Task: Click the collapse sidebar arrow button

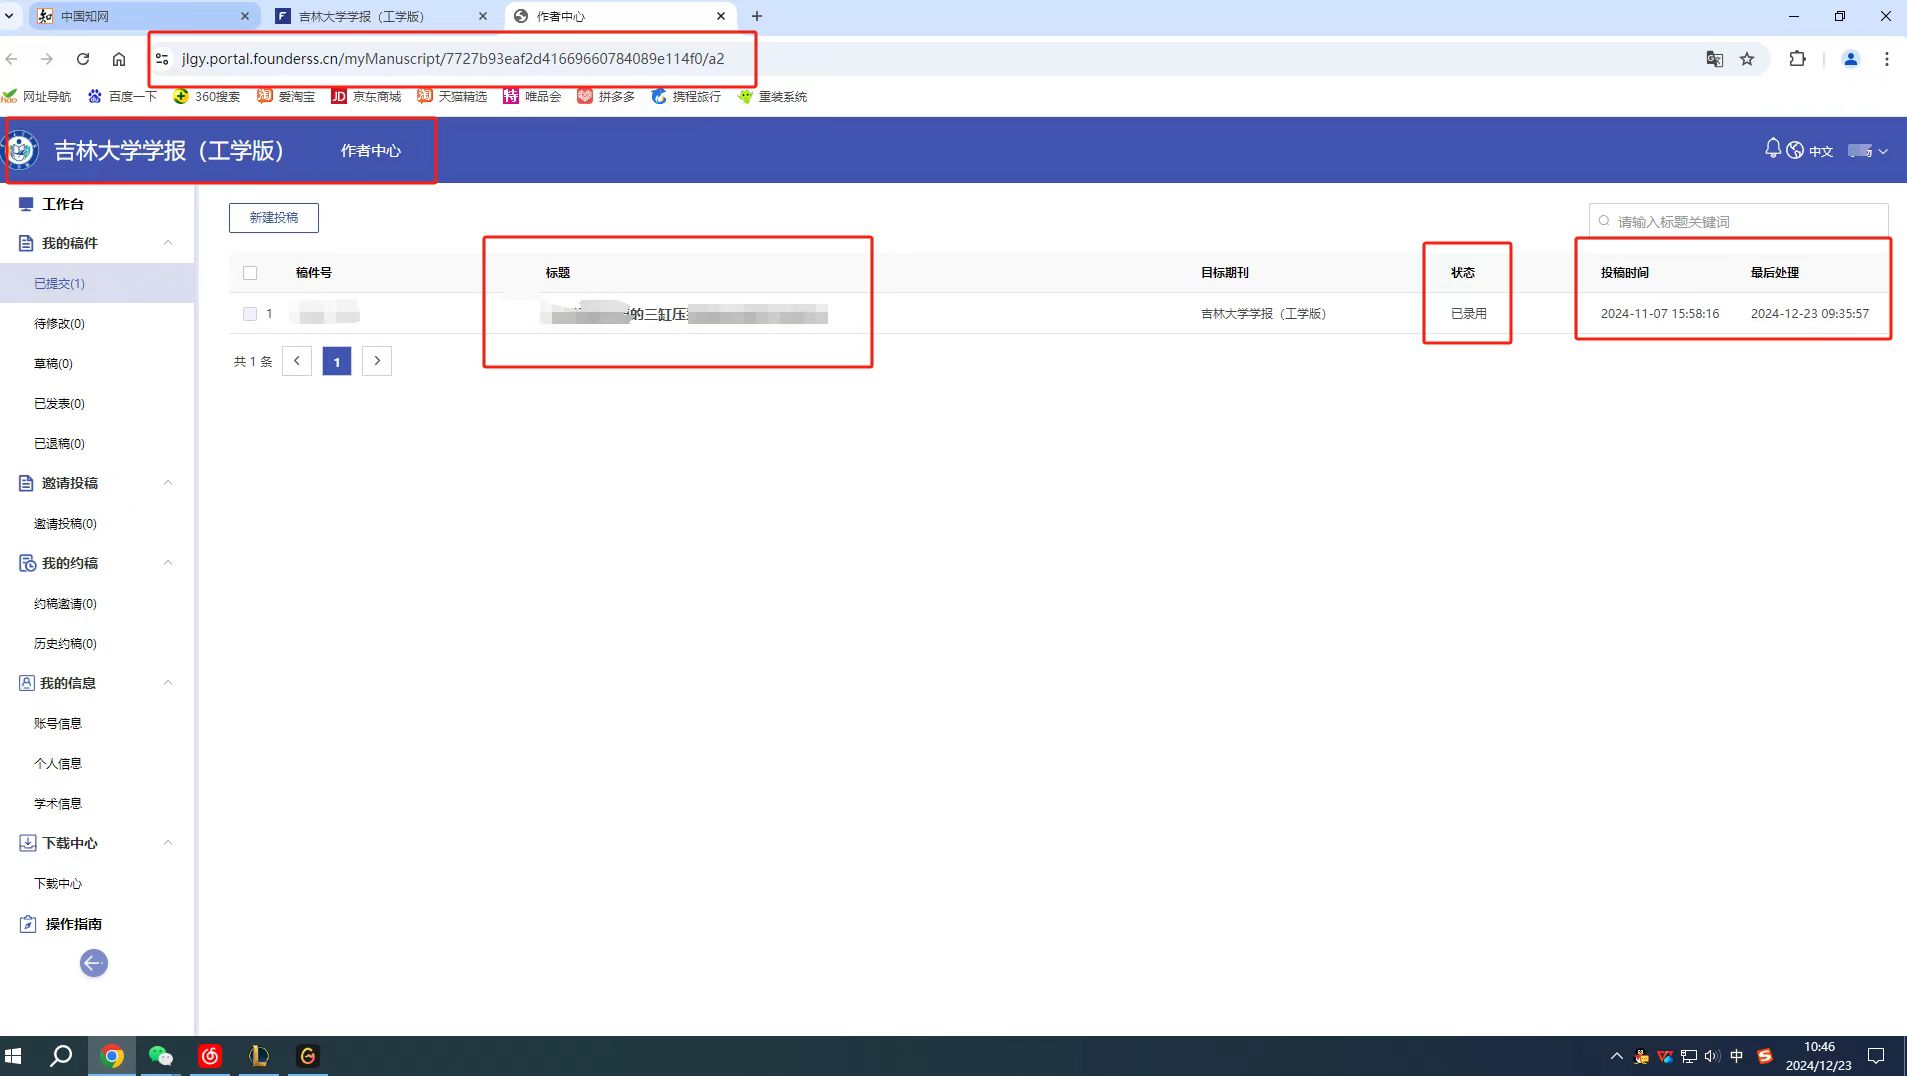Action: pyautogui.click(x=94, y=963)
